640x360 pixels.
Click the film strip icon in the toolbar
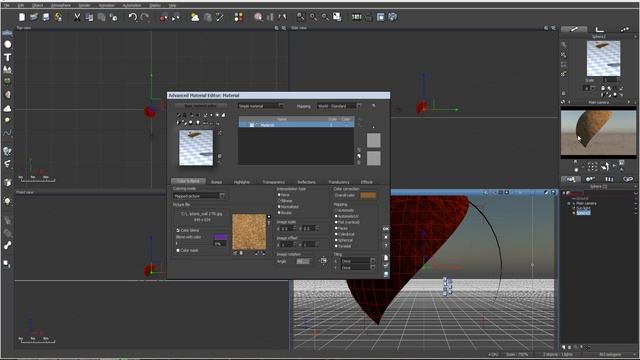[356, 17]
